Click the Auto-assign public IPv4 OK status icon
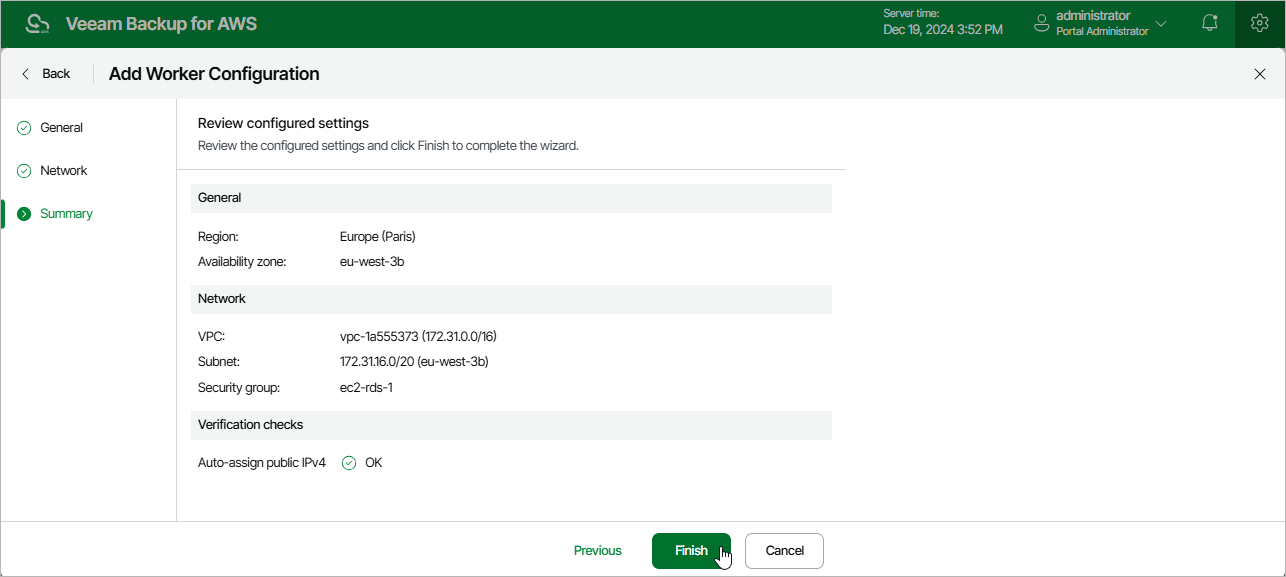The height and width of the screenshot is (577, 1286). [349, 463]
